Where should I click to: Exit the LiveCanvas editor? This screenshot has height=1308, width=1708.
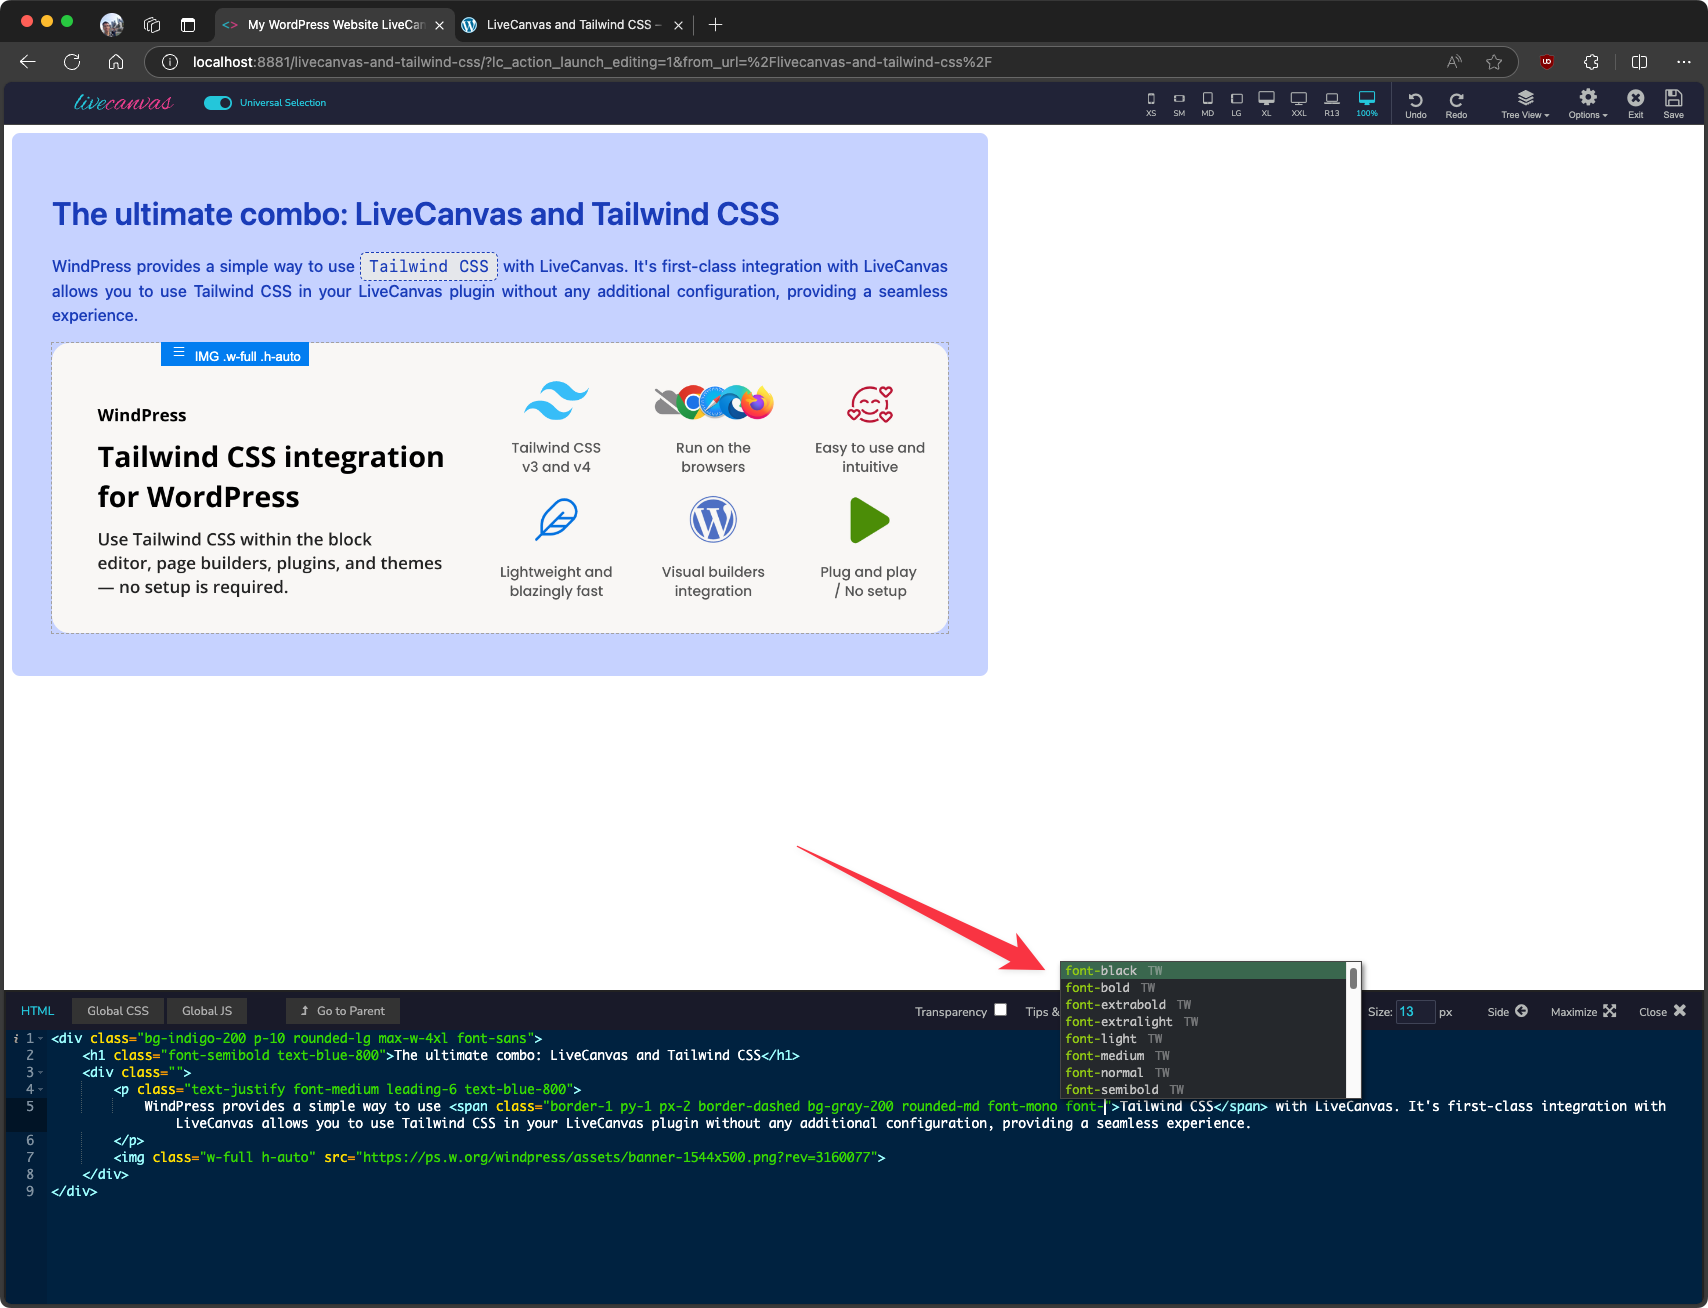tap(1635, 103)
